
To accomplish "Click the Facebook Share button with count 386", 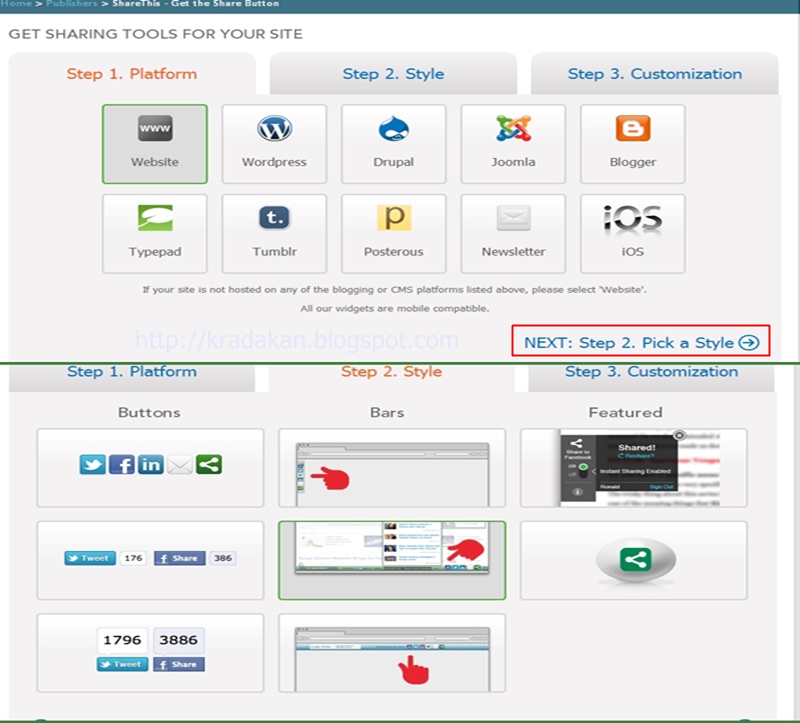I will 180,558.
